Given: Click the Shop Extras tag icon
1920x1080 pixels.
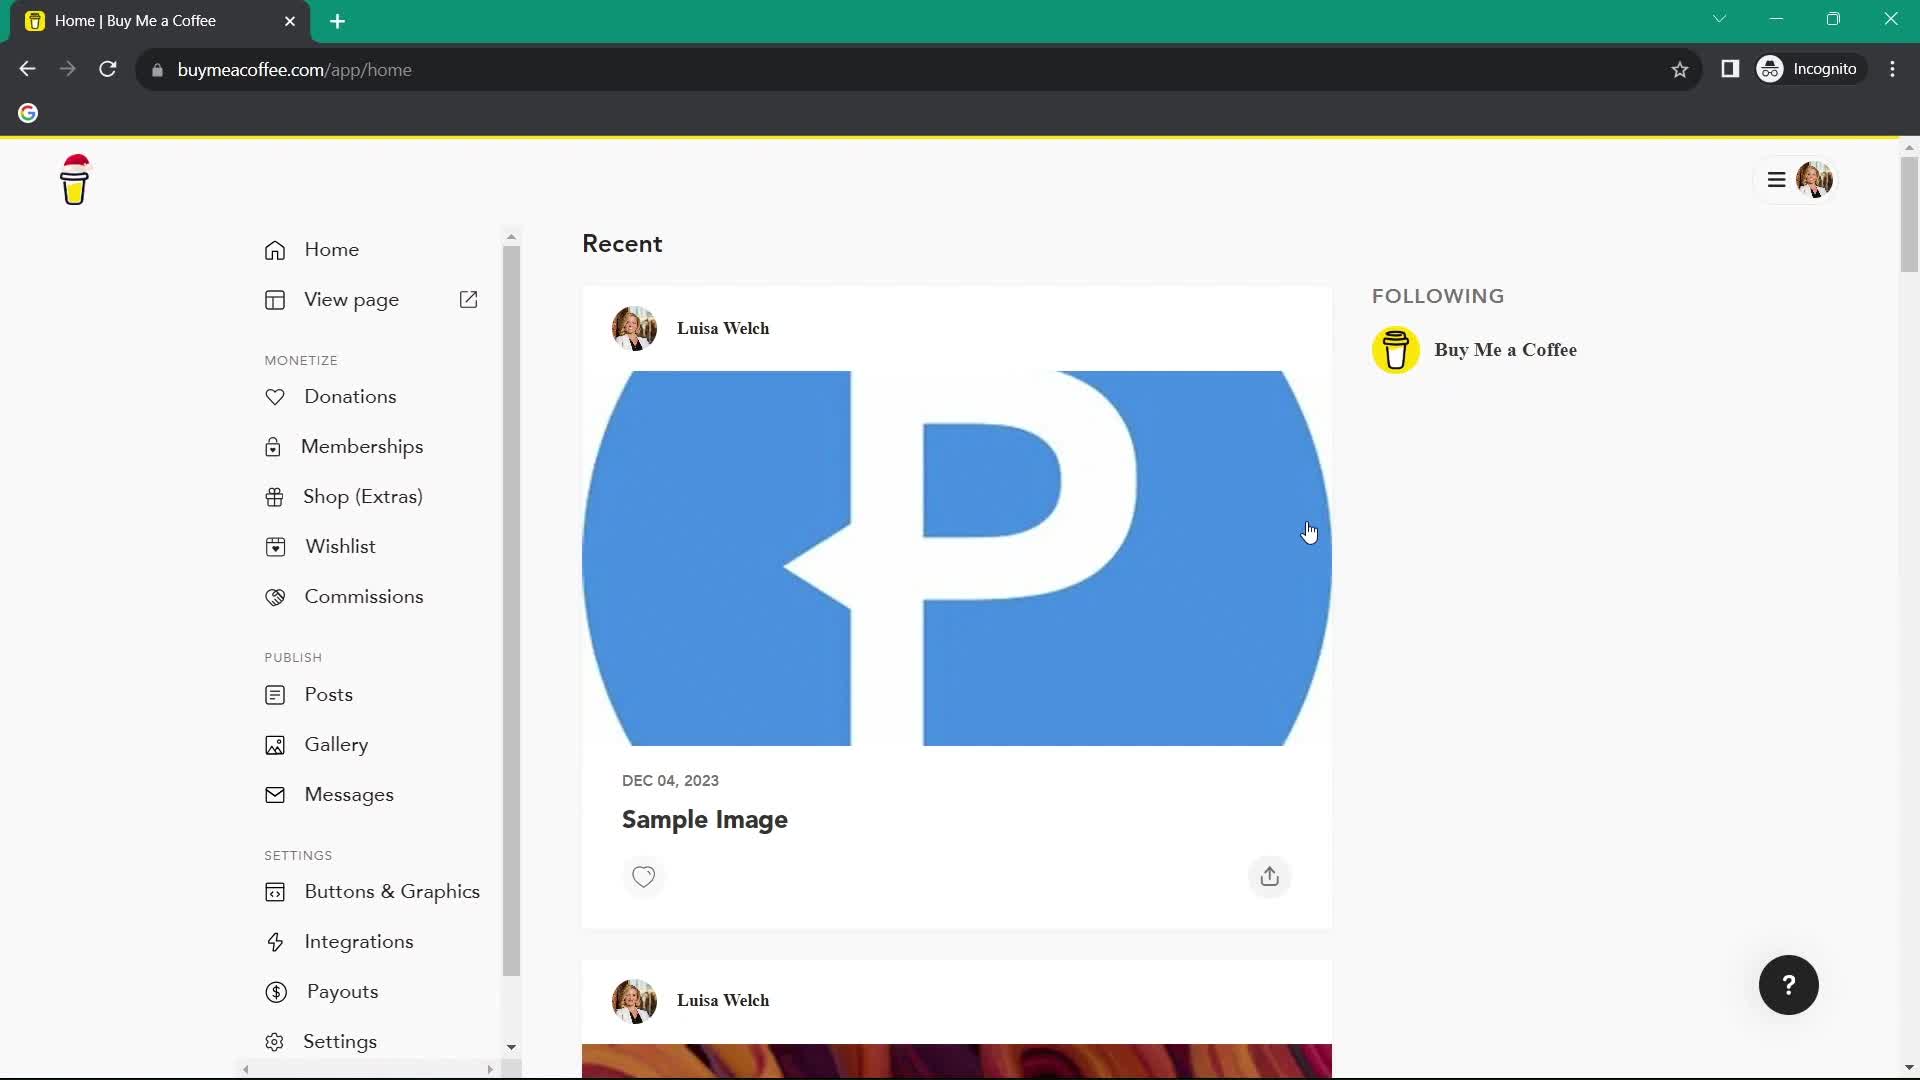Looking at the screenshot, I should pyautogui.click(x=274, y=497).
